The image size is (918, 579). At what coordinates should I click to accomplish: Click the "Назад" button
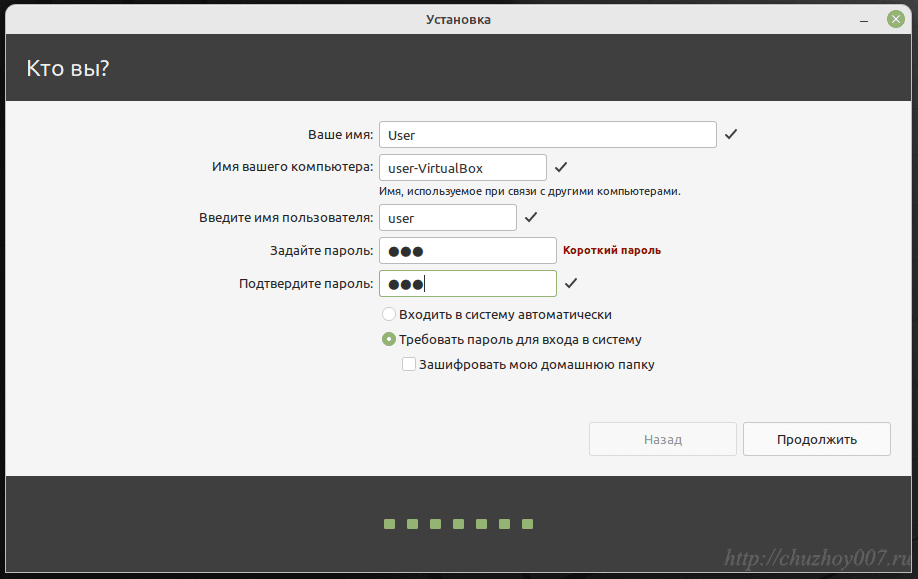(662, 439)
